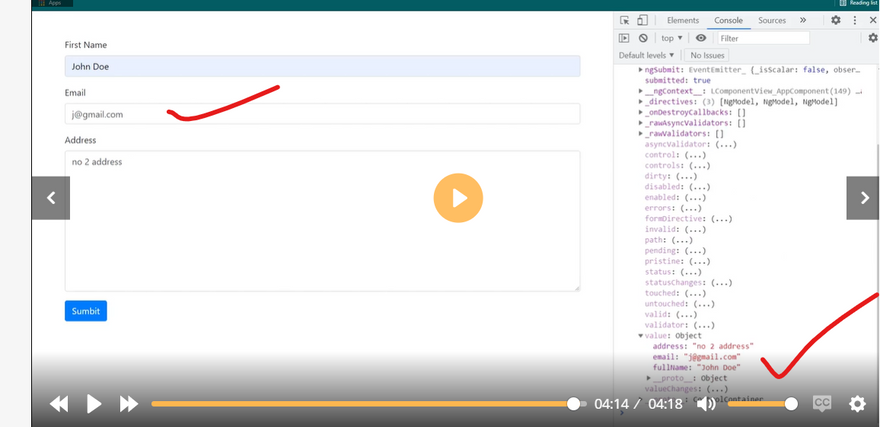
Task: Click the orange play button overlay
Action: coord(458,198)
